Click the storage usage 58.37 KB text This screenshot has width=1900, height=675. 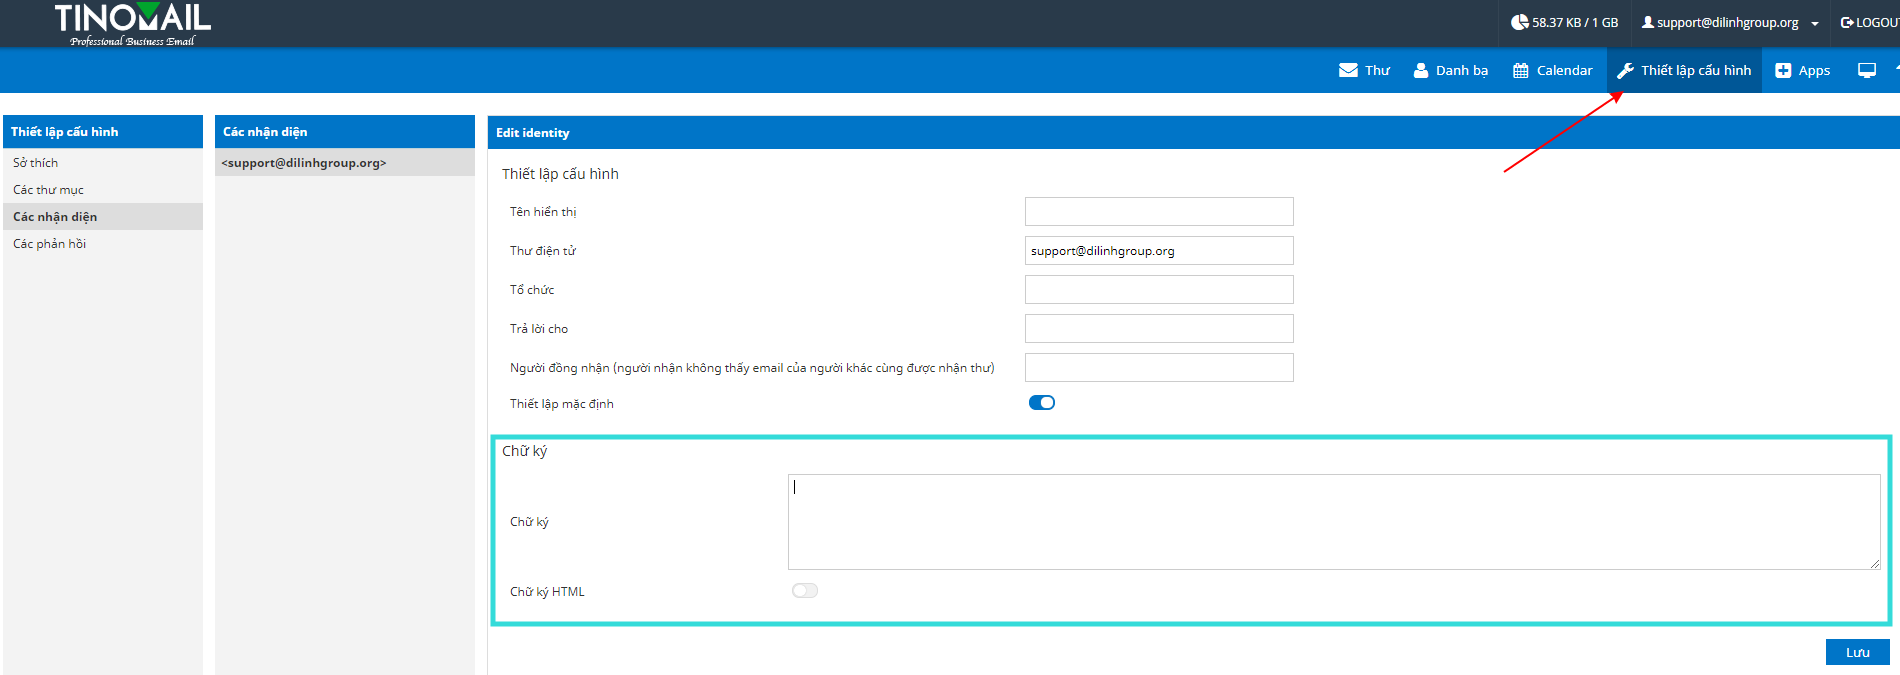1575,22
